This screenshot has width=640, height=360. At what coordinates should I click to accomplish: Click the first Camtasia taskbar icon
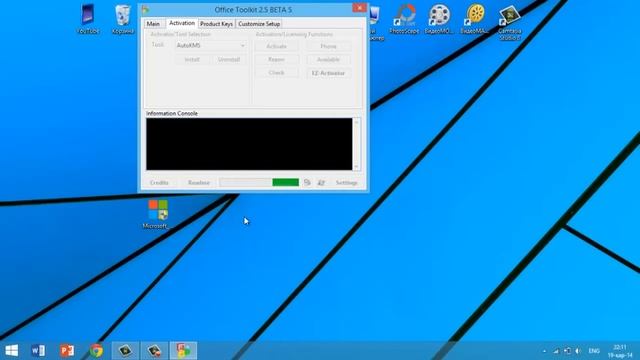pyautogui.click(x=125, y=350)
